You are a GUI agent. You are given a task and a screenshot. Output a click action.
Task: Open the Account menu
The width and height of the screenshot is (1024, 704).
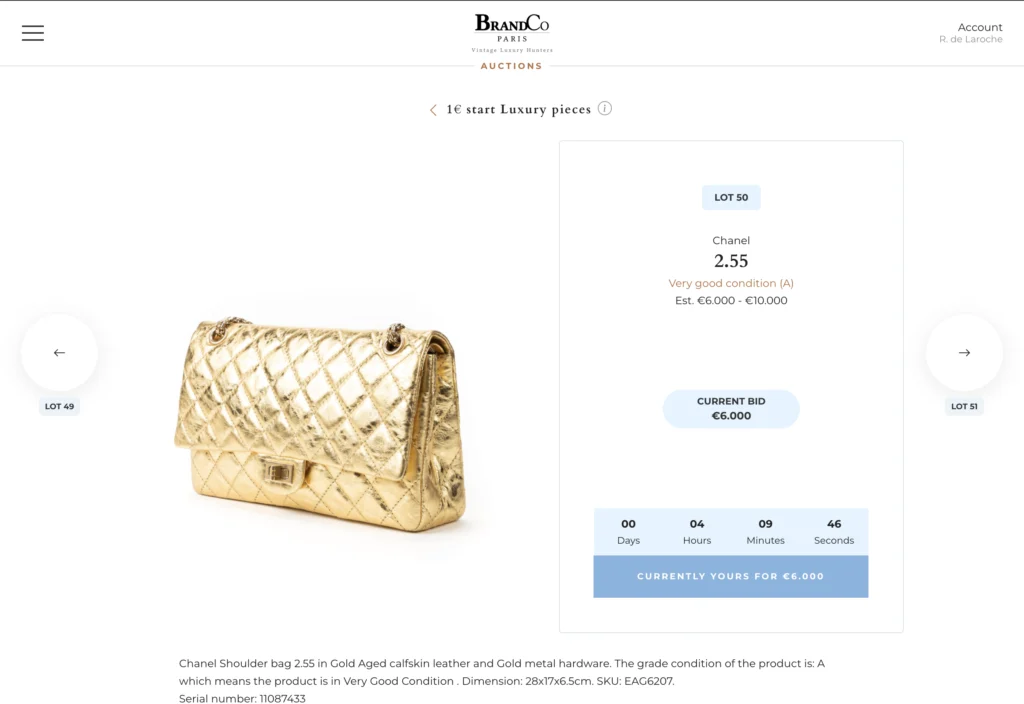(979, 27)
